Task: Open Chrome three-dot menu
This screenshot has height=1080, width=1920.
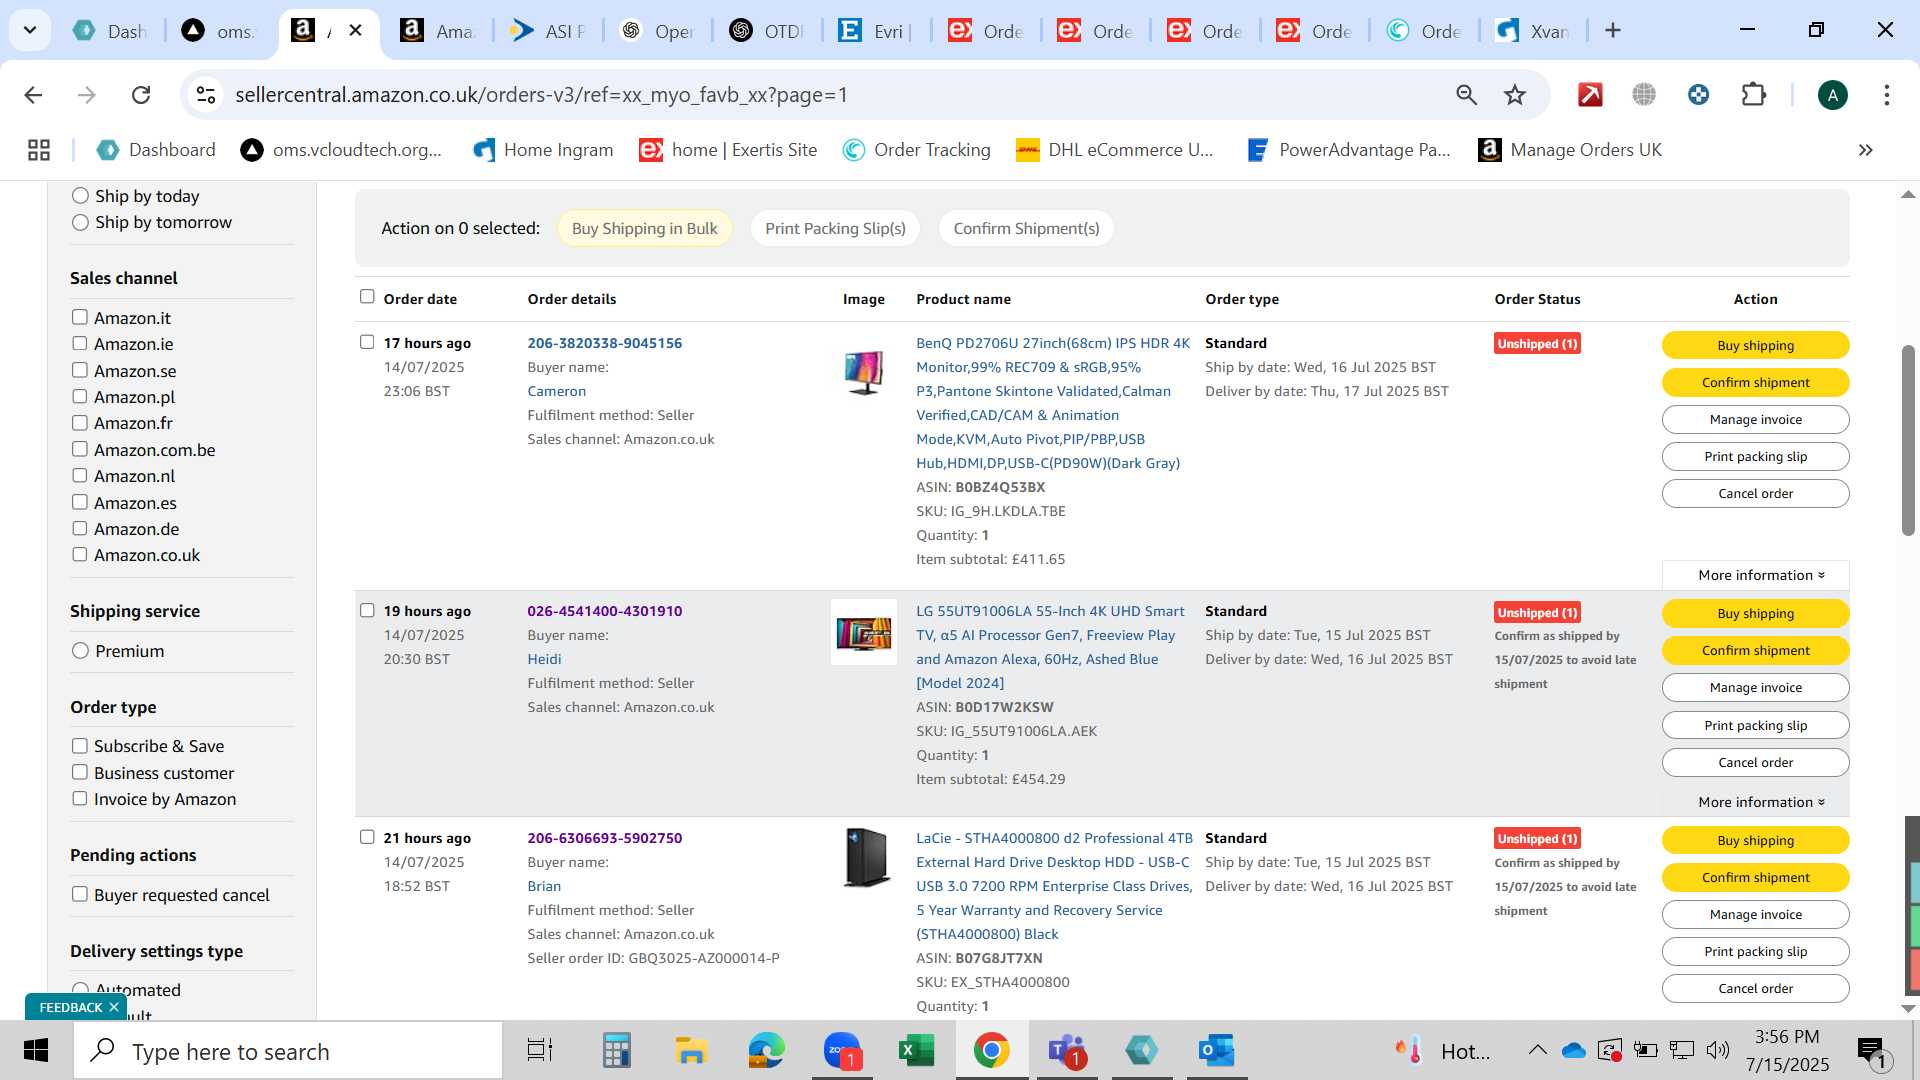Action: (x=1886, y=95)
